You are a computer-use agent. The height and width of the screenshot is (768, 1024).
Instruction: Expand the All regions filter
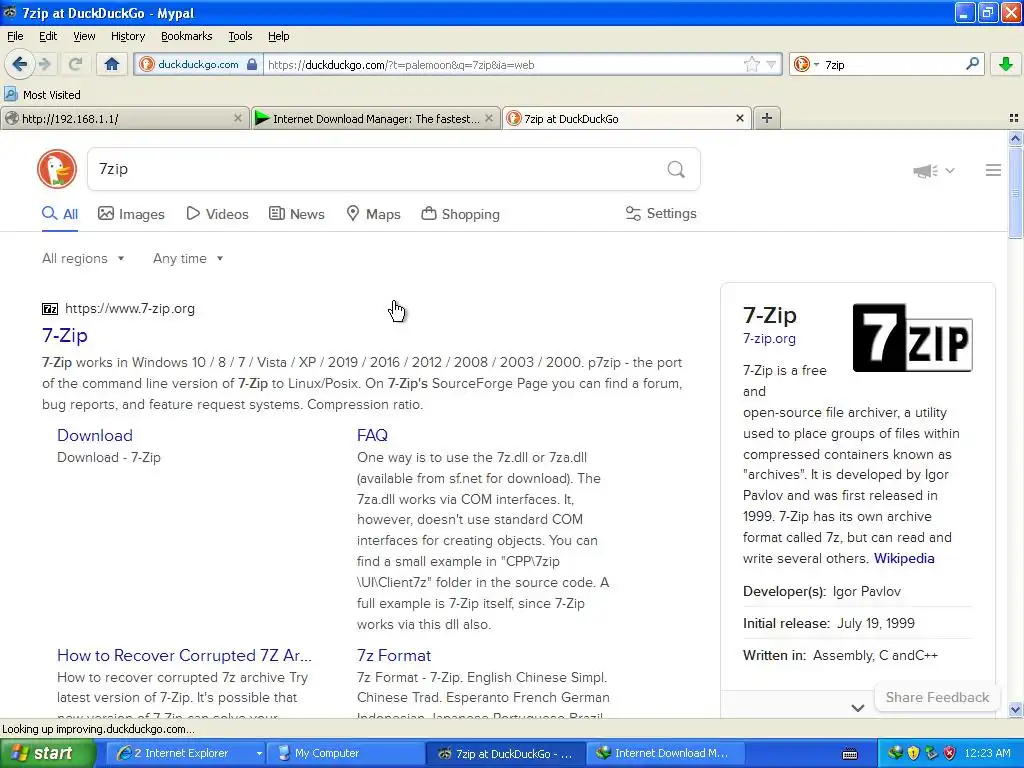pos(83,259)
